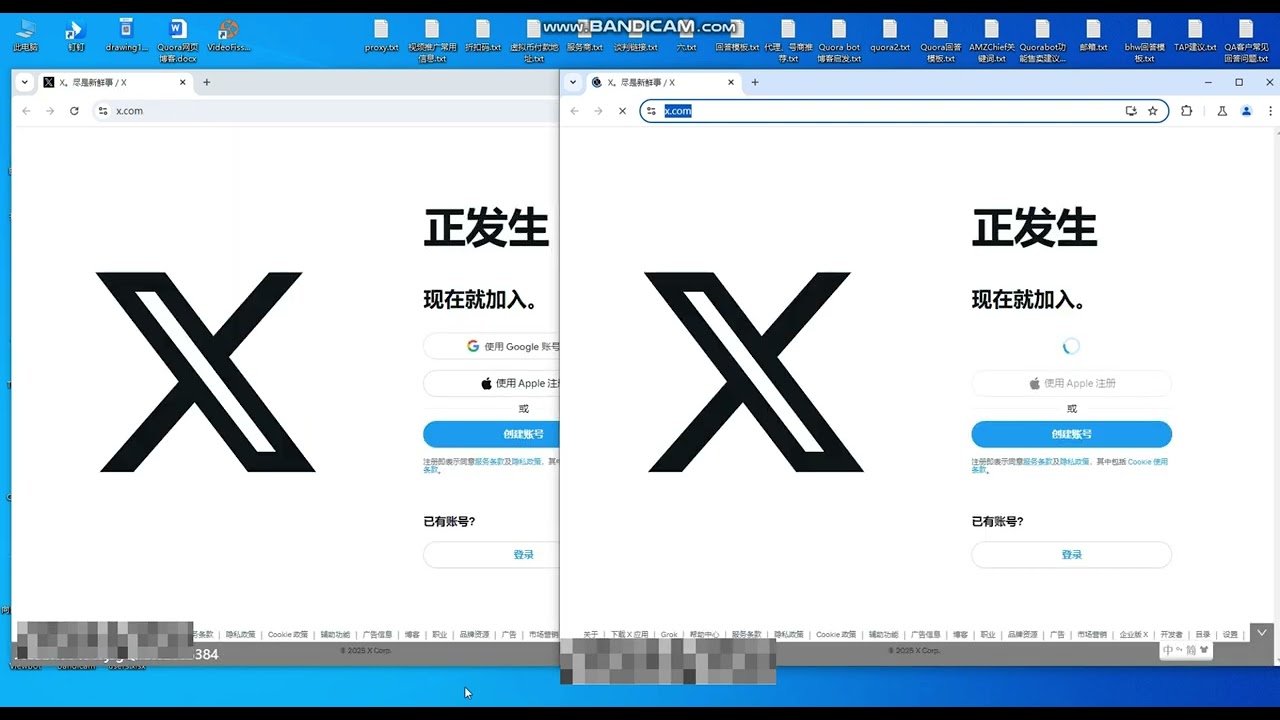
Task: View site information icon in right address bar
Action: [x=651, y=111]
